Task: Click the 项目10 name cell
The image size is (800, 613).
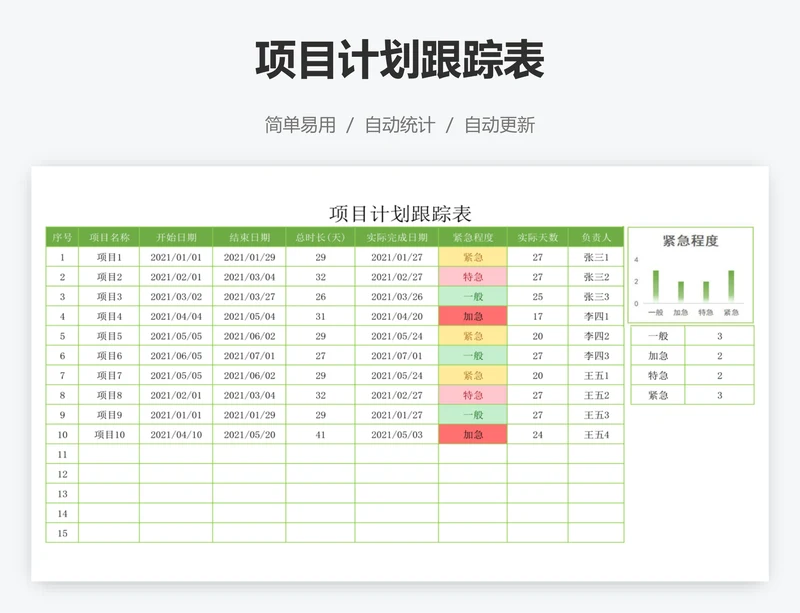Action: tap(109, 435)
